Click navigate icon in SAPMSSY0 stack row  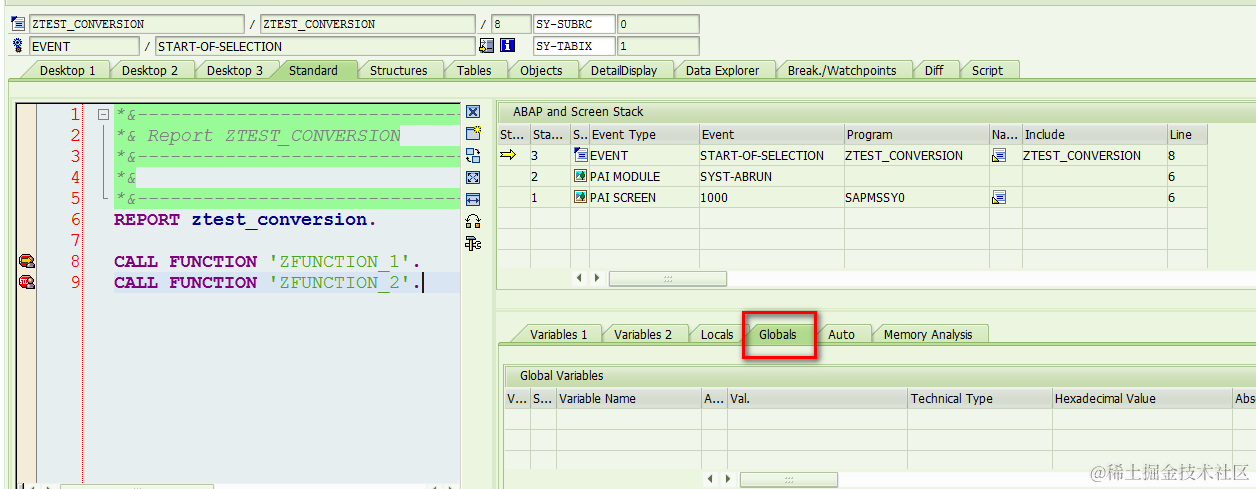pyautogui.click(x=998, y=198)
